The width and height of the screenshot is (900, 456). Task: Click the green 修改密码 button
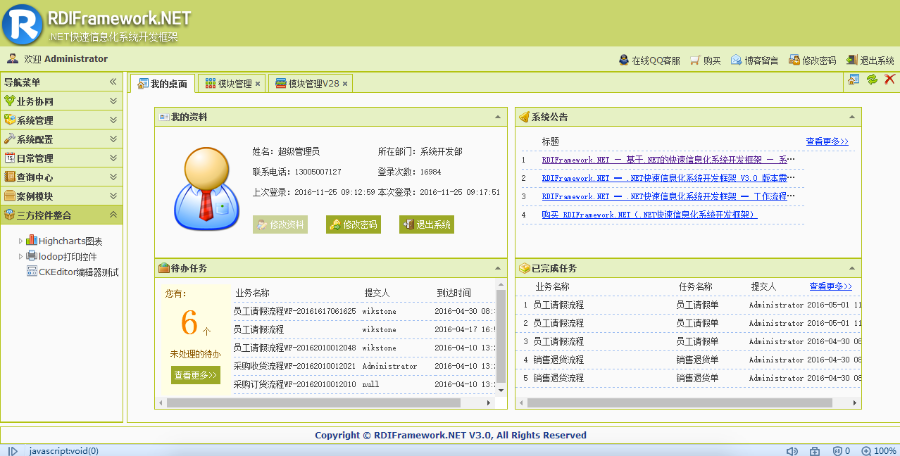[x=353, y=225]
